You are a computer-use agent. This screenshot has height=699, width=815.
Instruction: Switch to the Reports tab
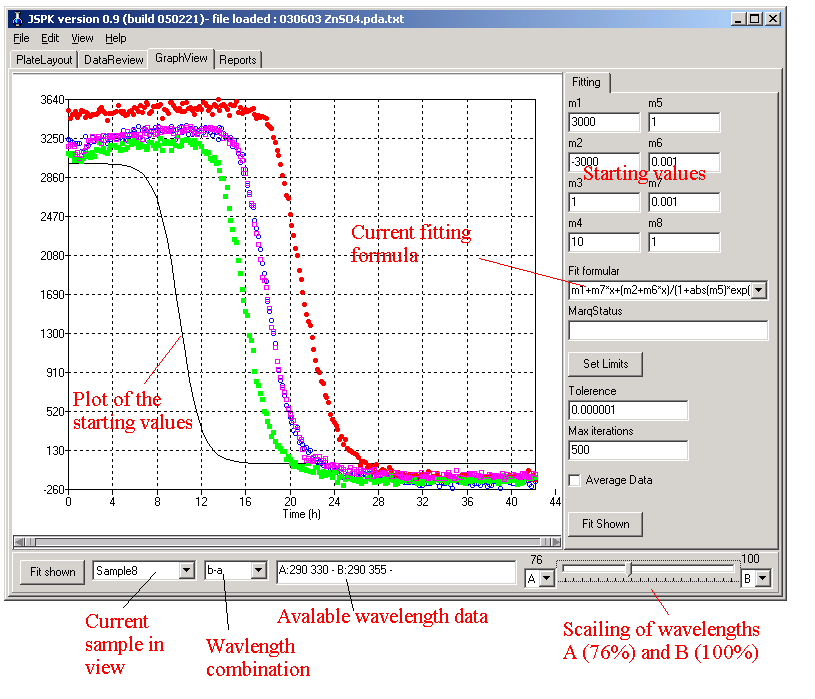pyautogui.click(x=238, y=60)
